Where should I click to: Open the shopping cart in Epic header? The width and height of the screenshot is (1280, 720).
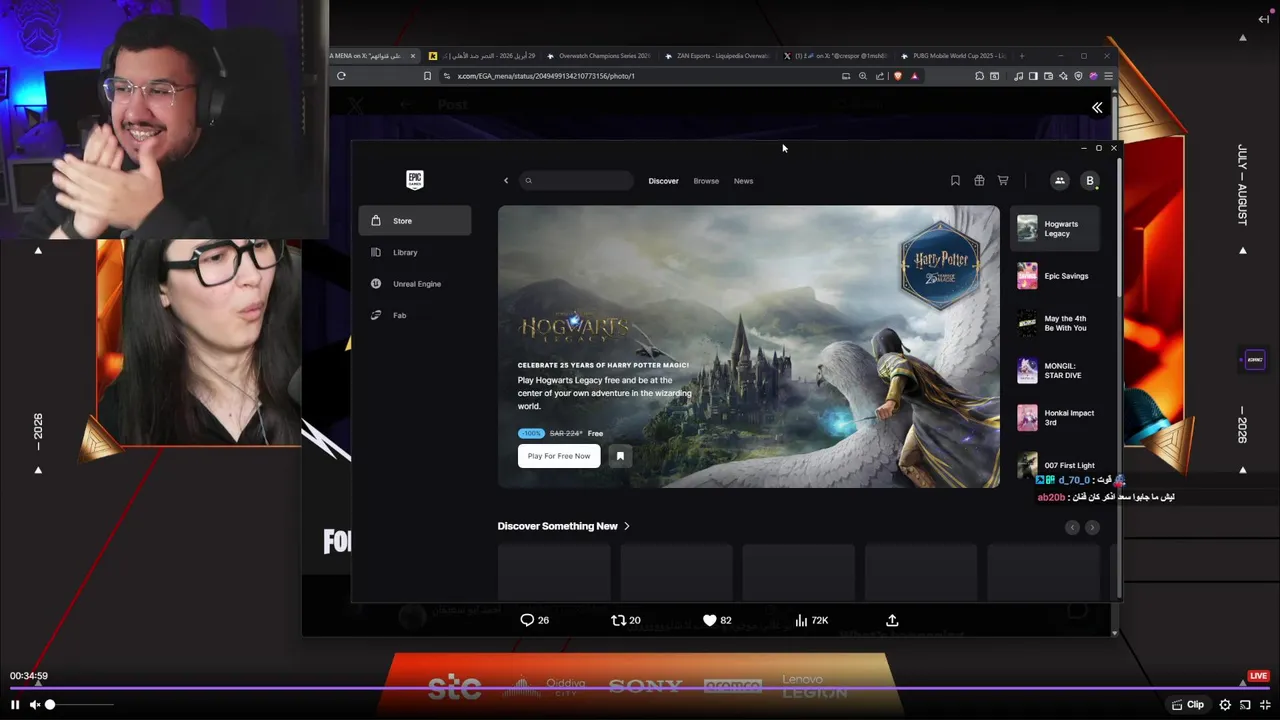coord(1003,181)
